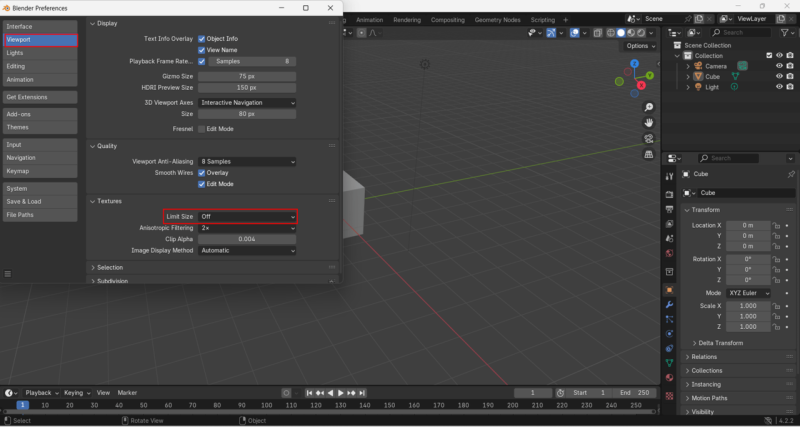Open the Scene properties tab
800x427 pixels.
pos(669,238)
